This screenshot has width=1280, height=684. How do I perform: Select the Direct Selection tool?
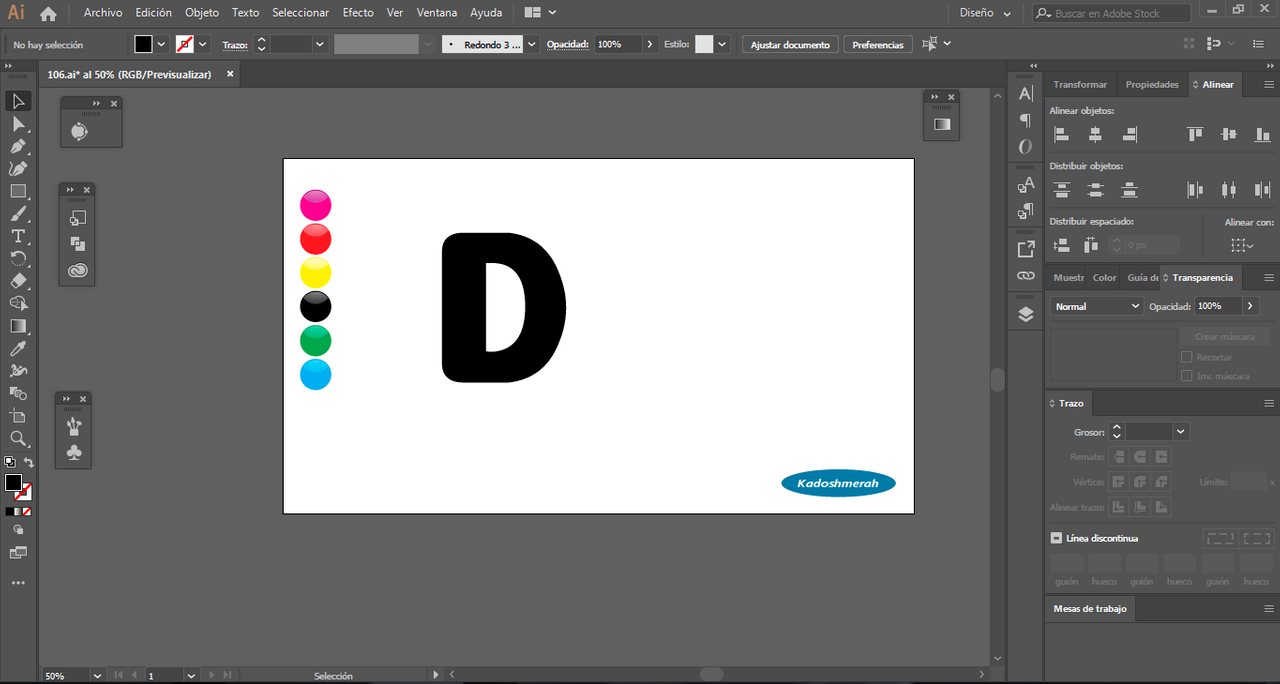pos(18,124)
